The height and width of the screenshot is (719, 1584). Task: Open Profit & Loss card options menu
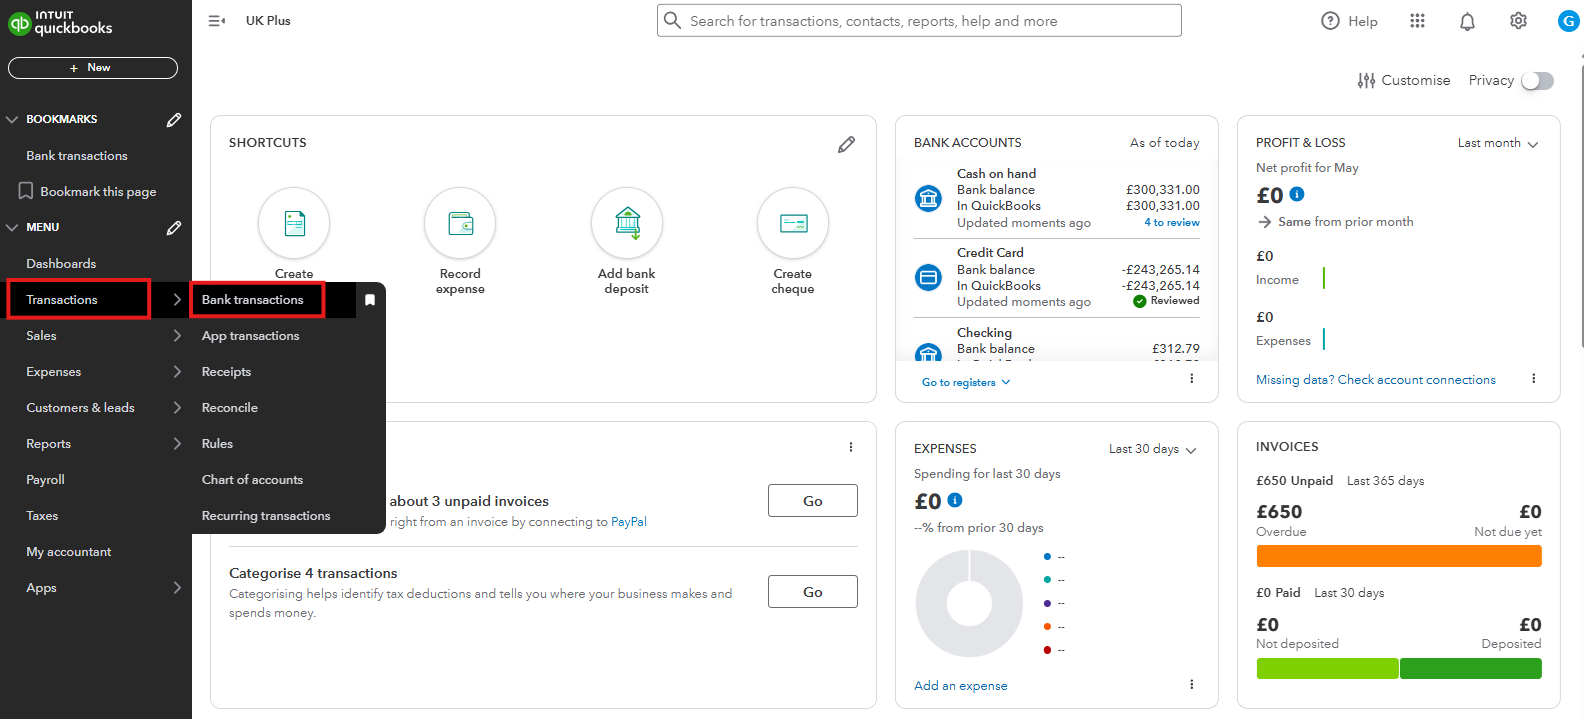coord(1533,379)
